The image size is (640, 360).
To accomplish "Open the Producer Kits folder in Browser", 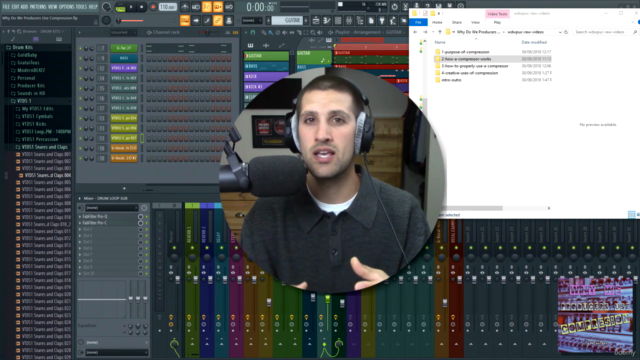I will pos(31,86).
